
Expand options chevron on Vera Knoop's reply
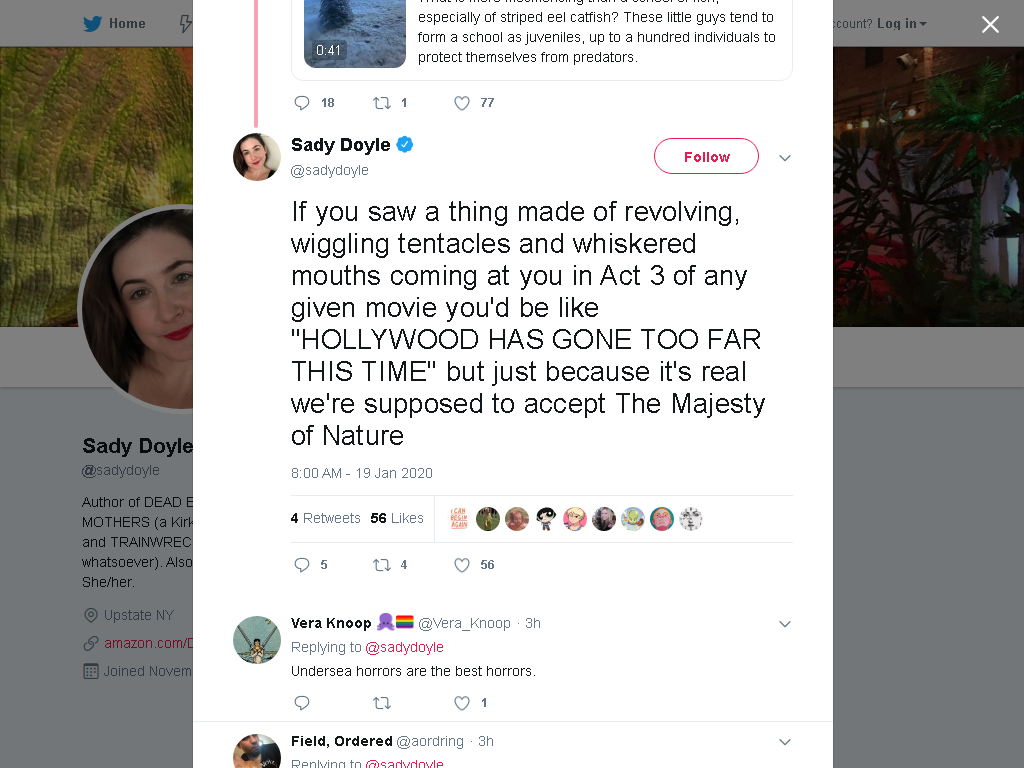[x=785, y=624]
